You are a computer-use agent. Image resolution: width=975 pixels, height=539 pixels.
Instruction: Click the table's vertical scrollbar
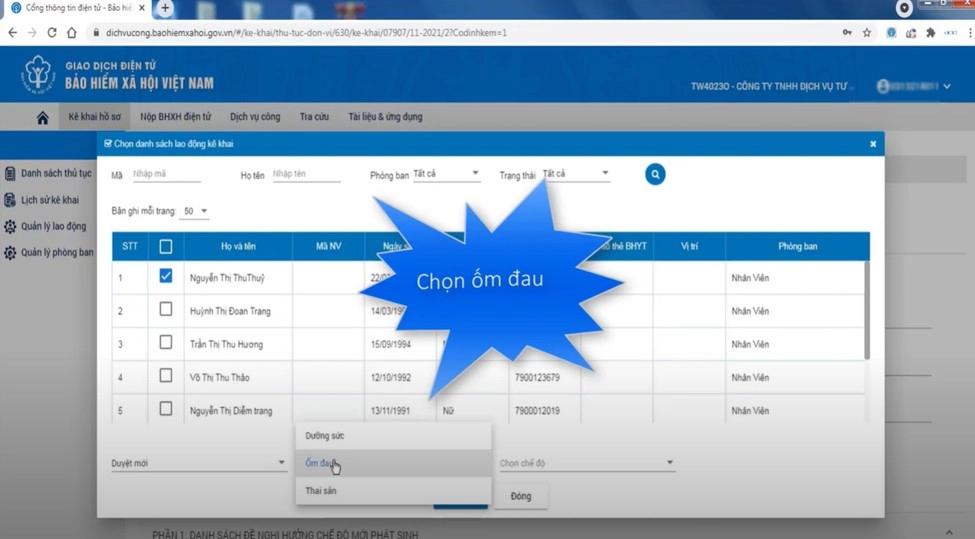pos(866,310)
